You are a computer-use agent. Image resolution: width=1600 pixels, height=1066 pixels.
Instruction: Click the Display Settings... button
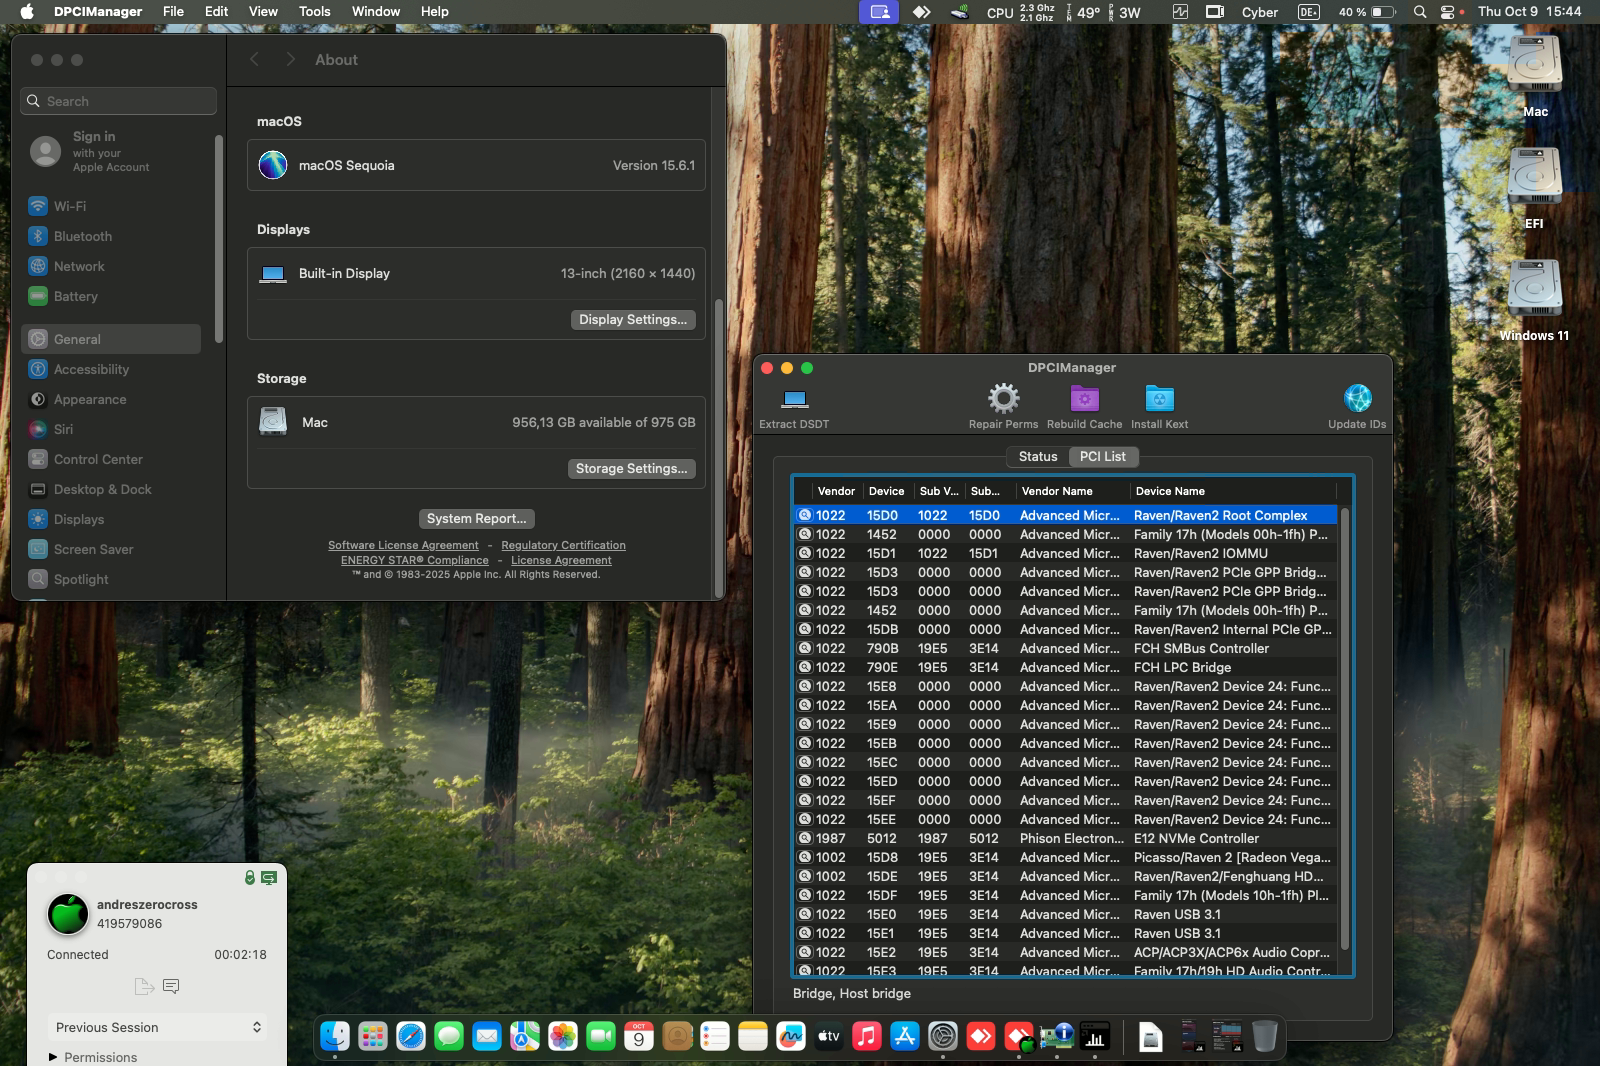pyautogui.click(x=633, y=320)
